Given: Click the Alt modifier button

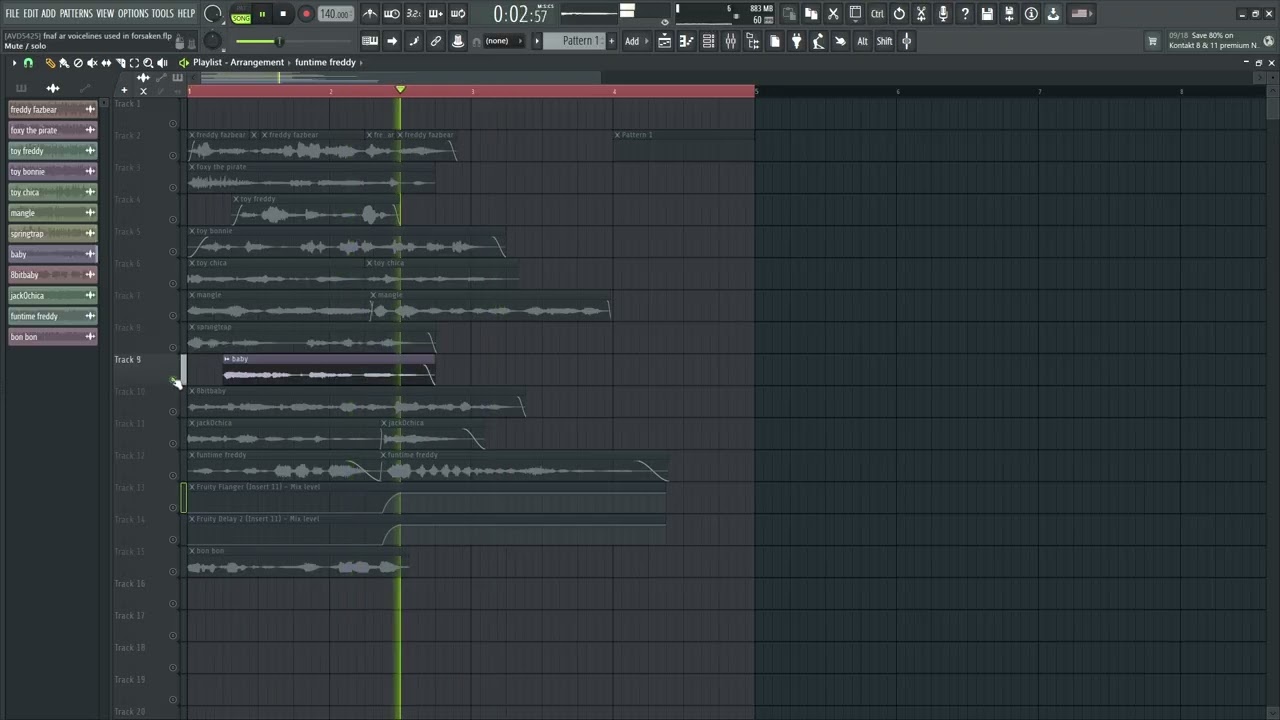Looking at the screenshot, I should 862,41.
